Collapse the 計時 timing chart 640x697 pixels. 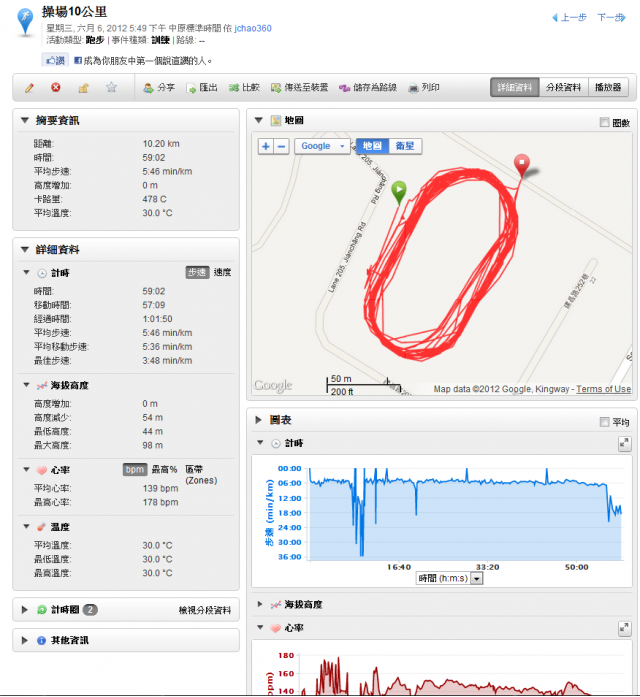[260, 443]
